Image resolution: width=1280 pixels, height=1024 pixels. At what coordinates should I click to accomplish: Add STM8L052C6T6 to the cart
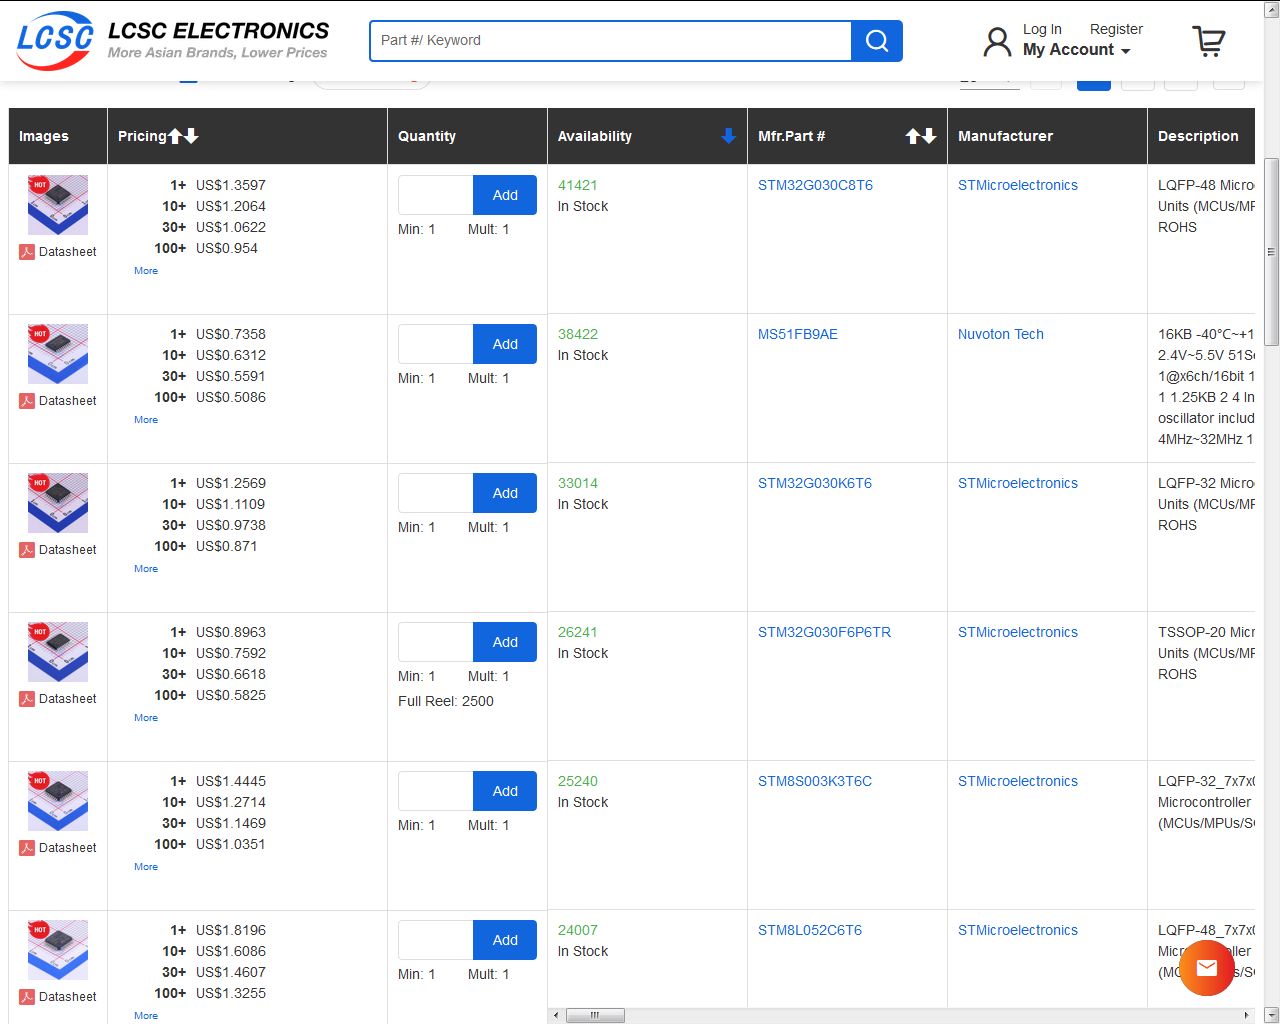point(505,940)
